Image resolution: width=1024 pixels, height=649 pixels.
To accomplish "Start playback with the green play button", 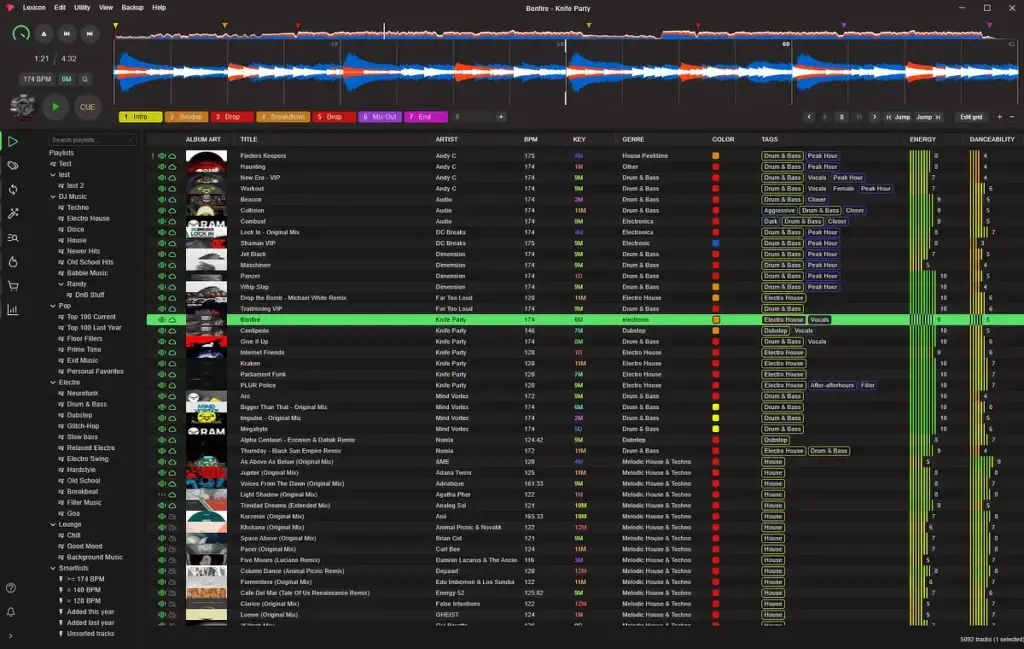I will (x=56, y=106).
